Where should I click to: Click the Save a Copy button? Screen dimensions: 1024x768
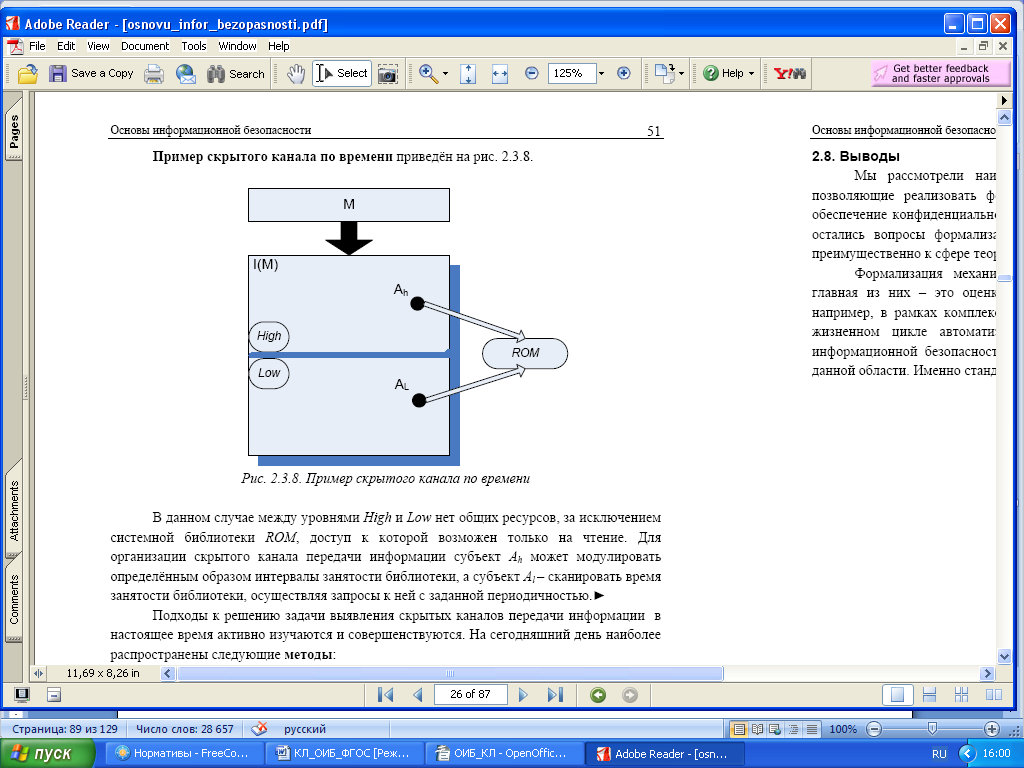(x=91, y=74)
